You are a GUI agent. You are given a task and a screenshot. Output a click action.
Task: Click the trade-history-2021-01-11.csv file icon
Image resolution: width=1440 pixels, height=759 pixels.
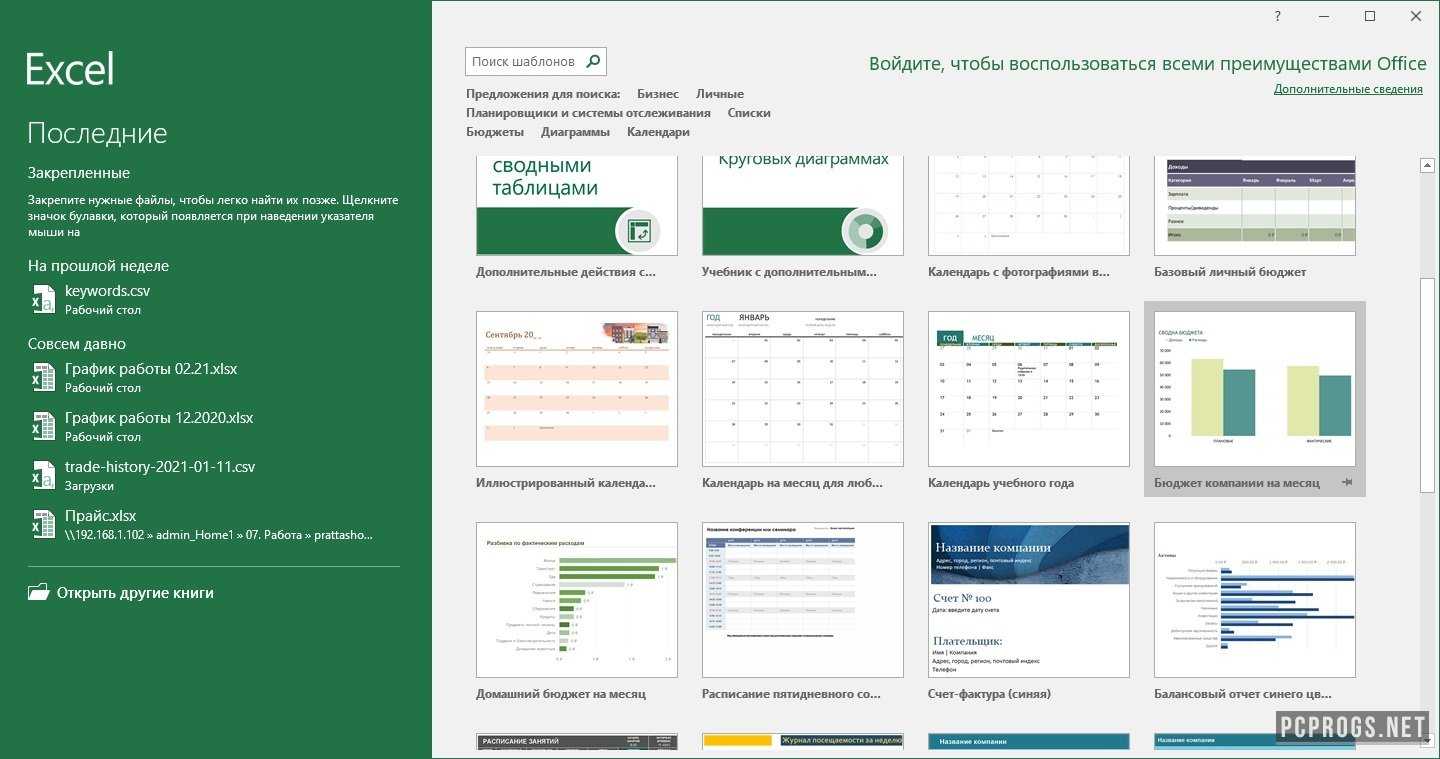(x=43, y=475)
